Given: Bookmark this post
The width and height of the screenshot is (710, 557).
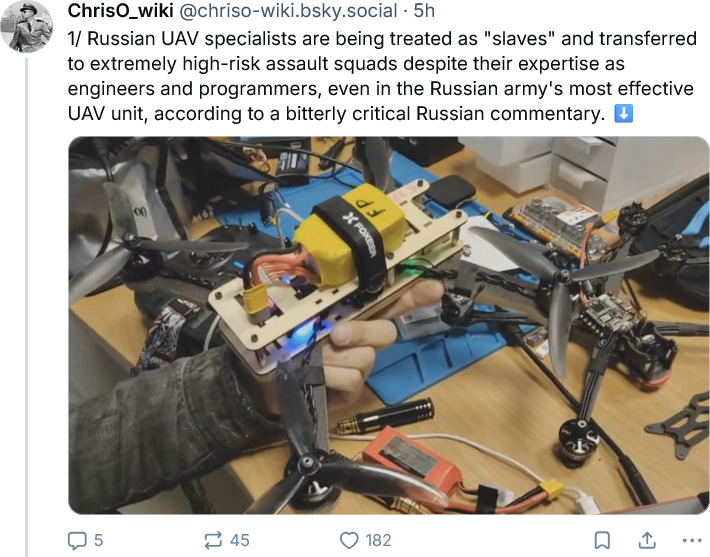Looking at the screenshot, I should pyautogui.click(x=602, y=540).
